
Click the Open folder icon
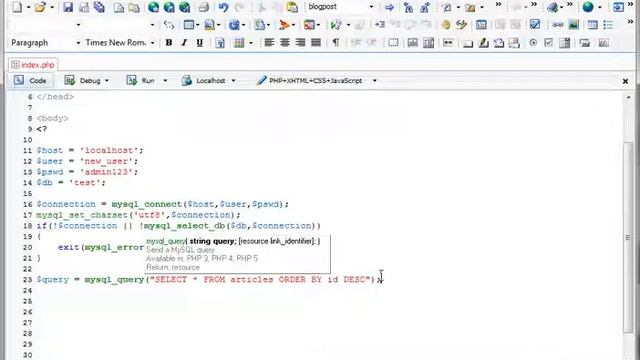point(40,7)
